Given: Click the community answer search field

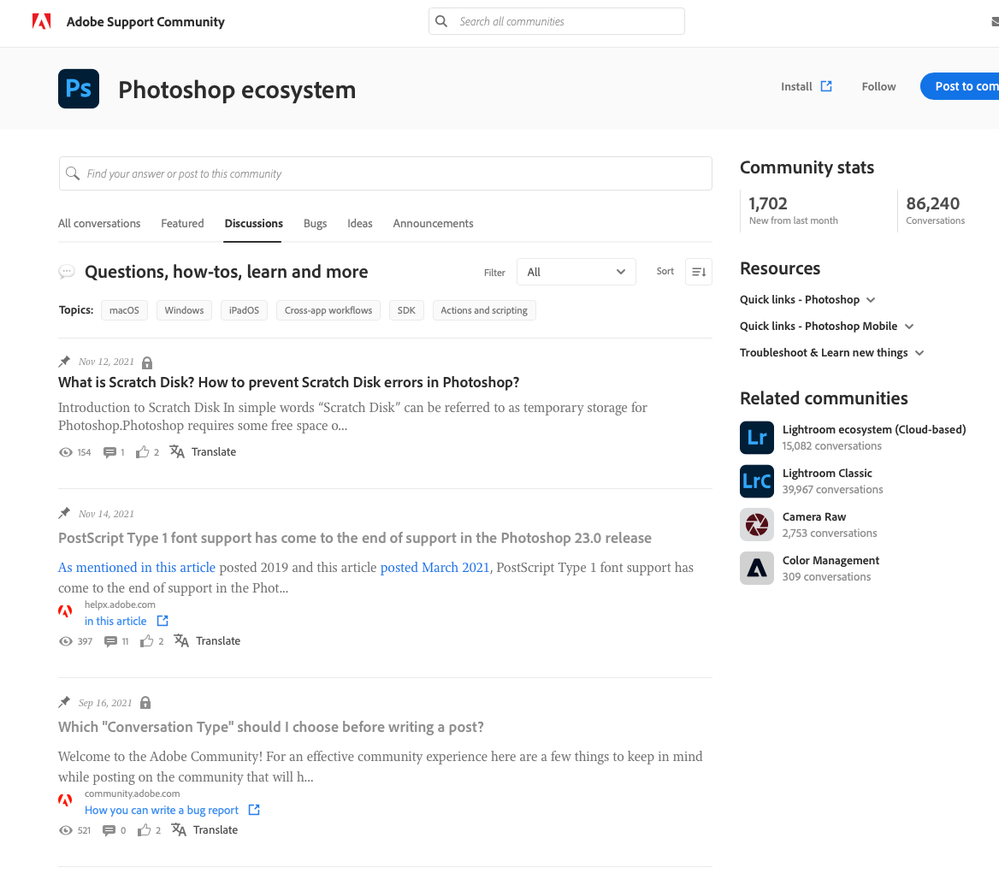Looking at the screenshot, I should tap(385, 174).
